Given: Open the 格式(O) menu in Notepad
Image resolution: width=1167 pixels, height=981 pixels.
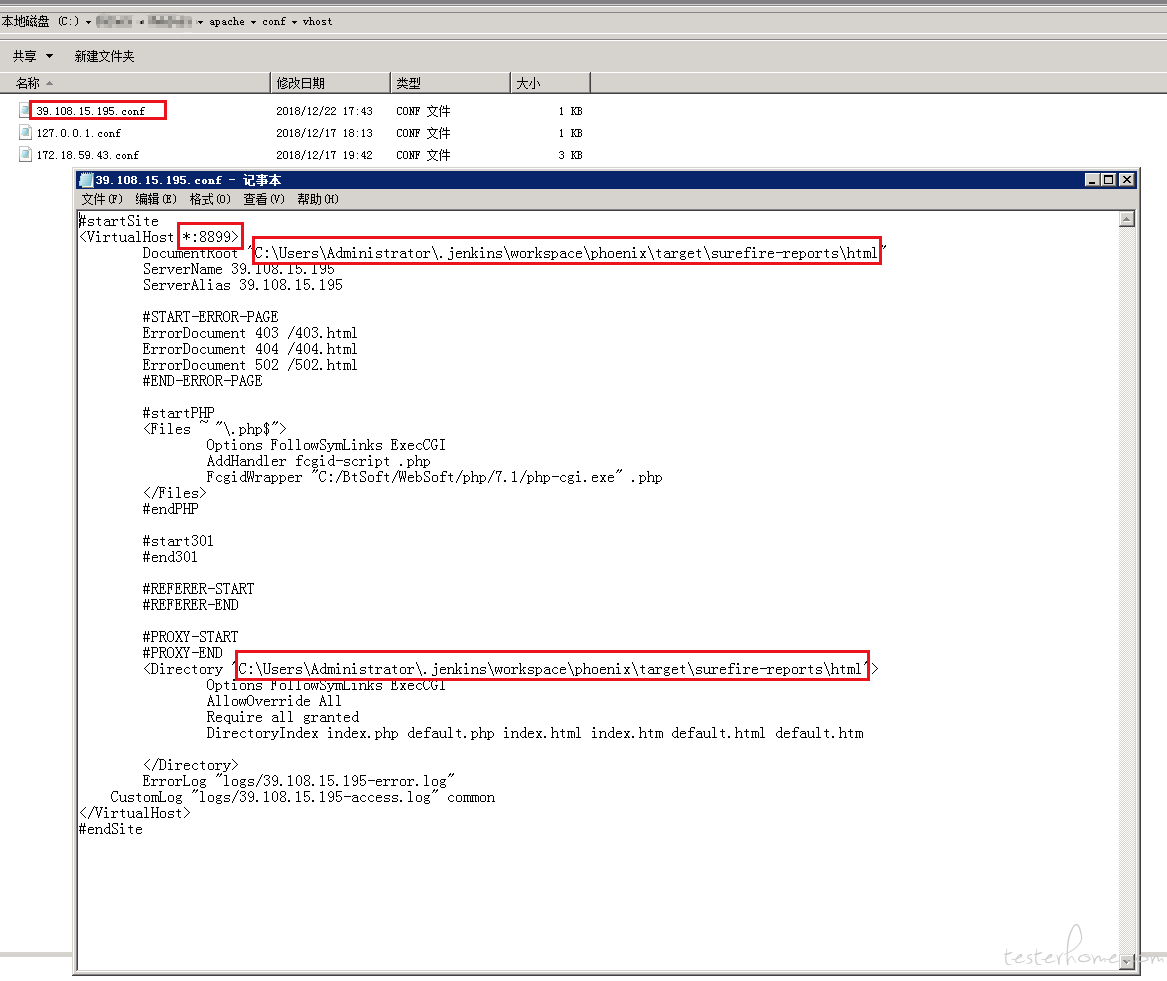Looking at the screenshot, I should [210, 199].
